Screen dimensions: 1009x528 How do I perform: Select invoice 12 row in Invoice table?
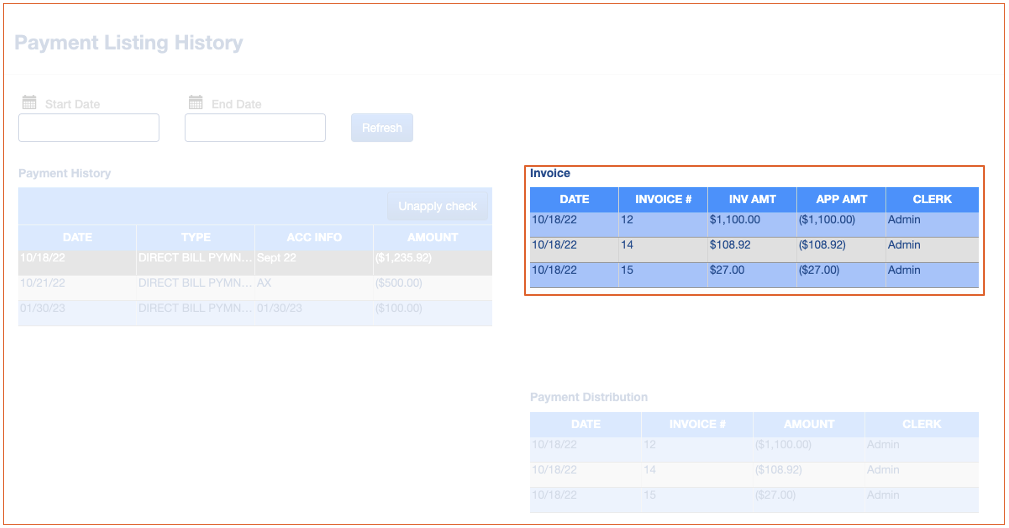point(754,220)
